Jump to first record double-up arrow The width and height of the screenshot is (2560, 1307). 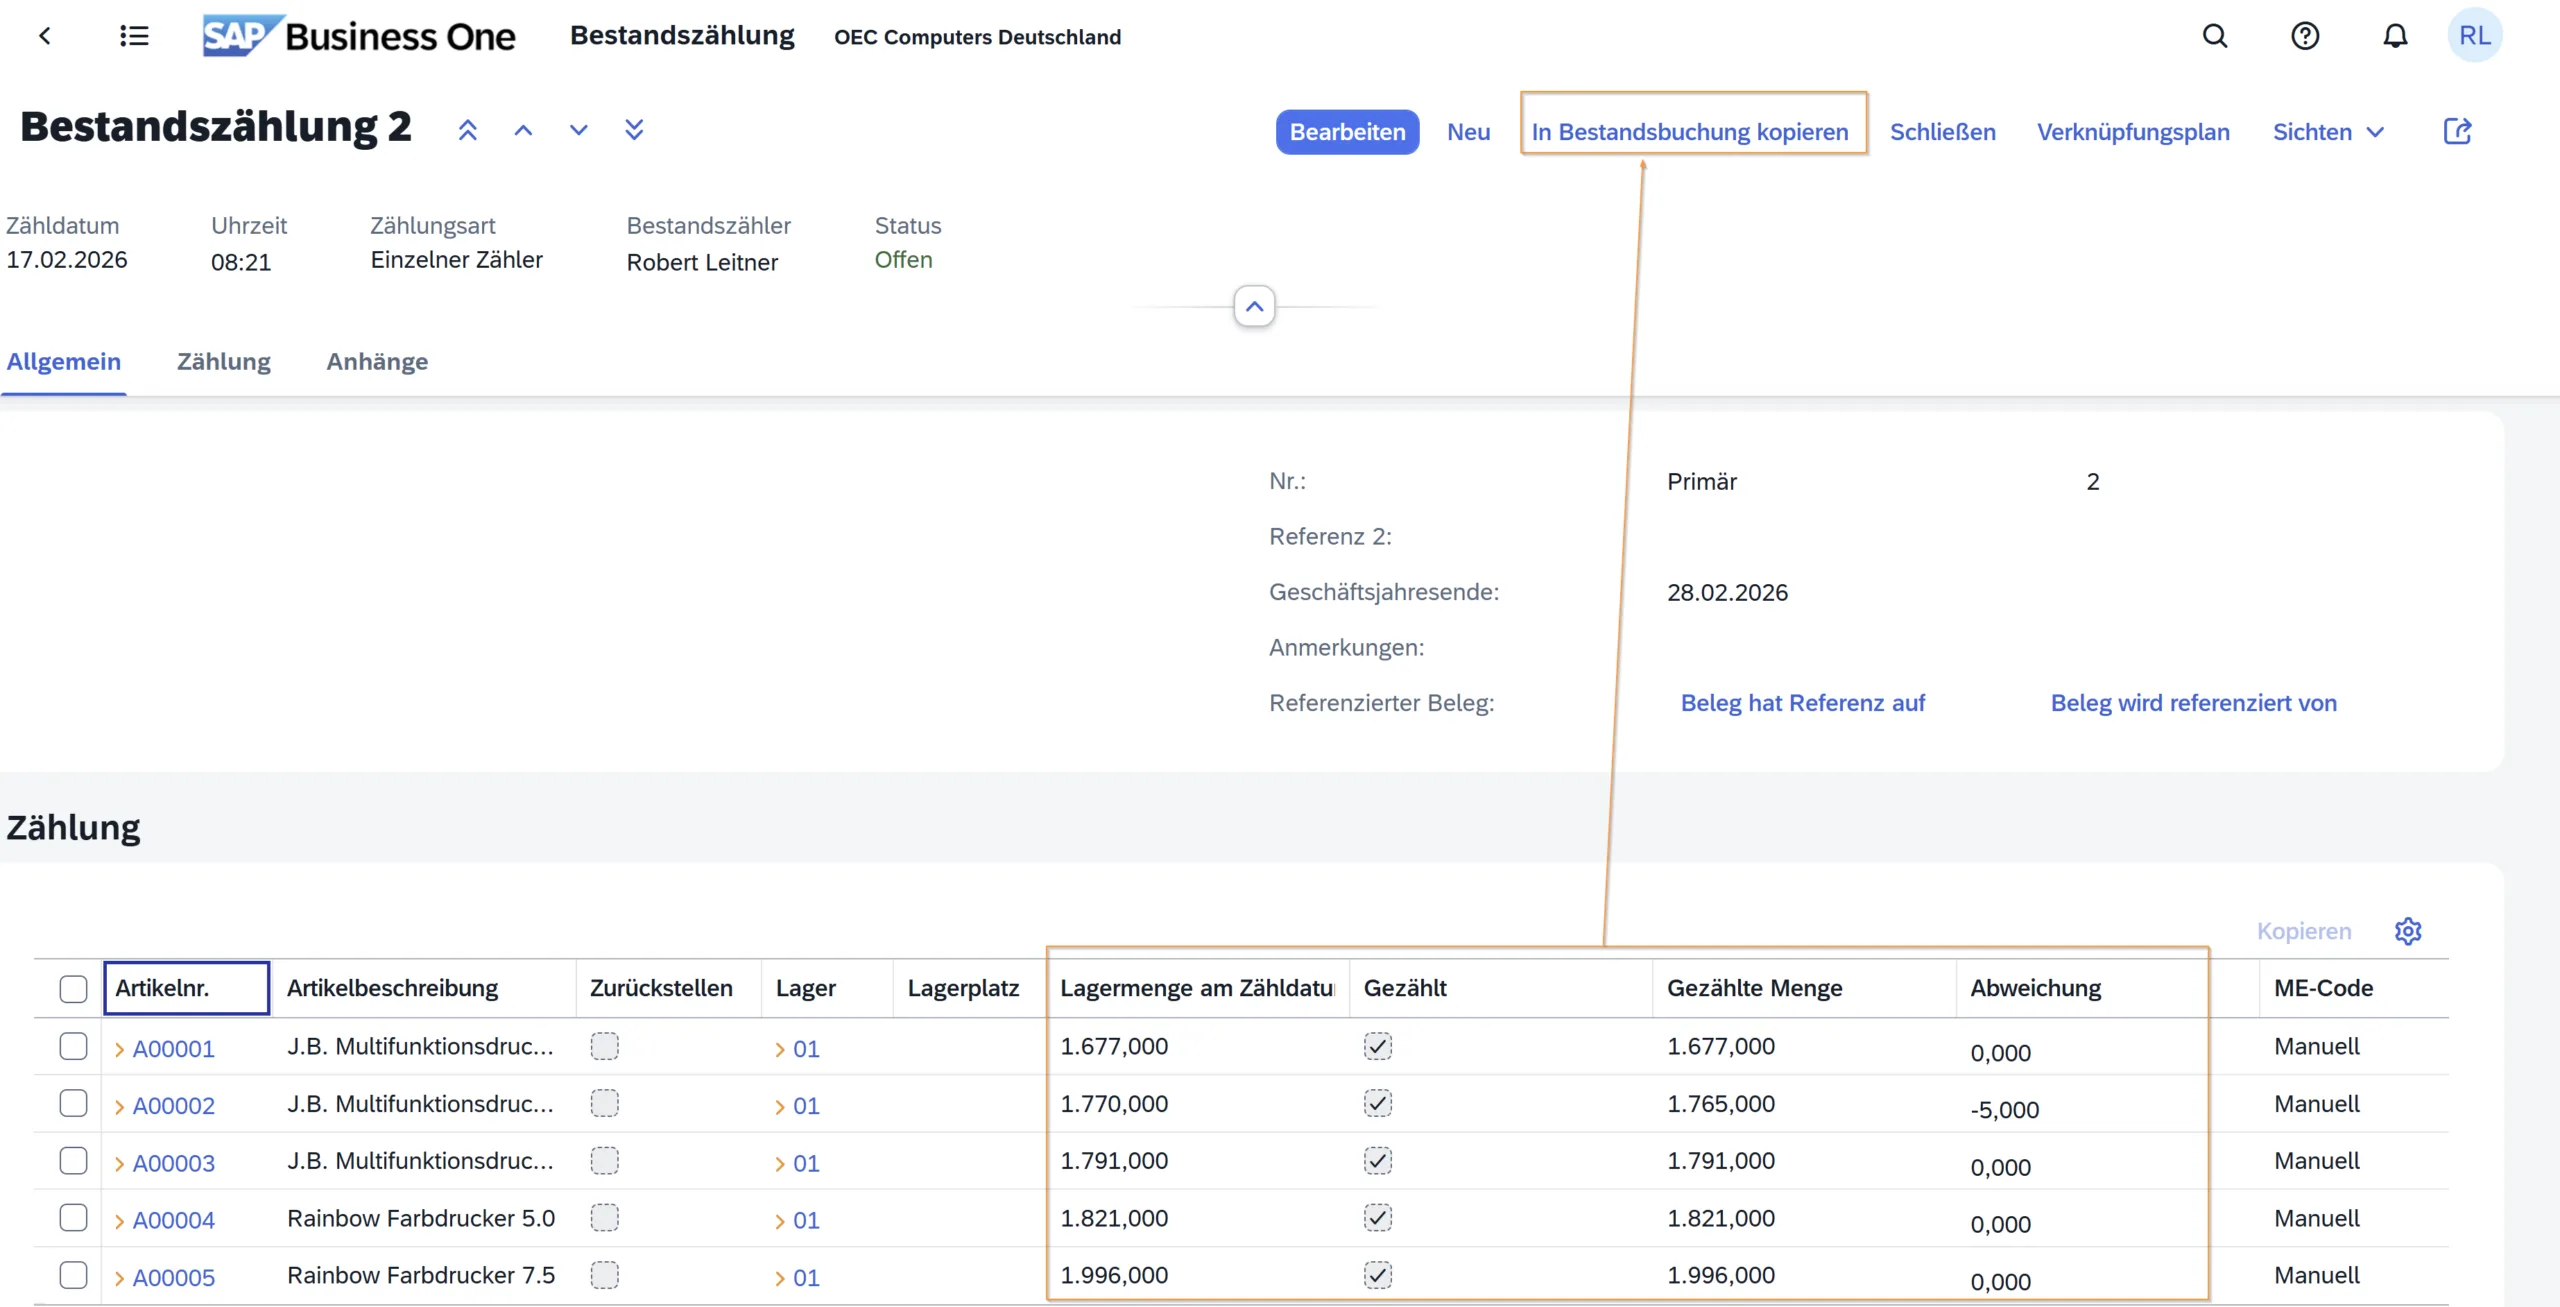click(x=468, y=131)
